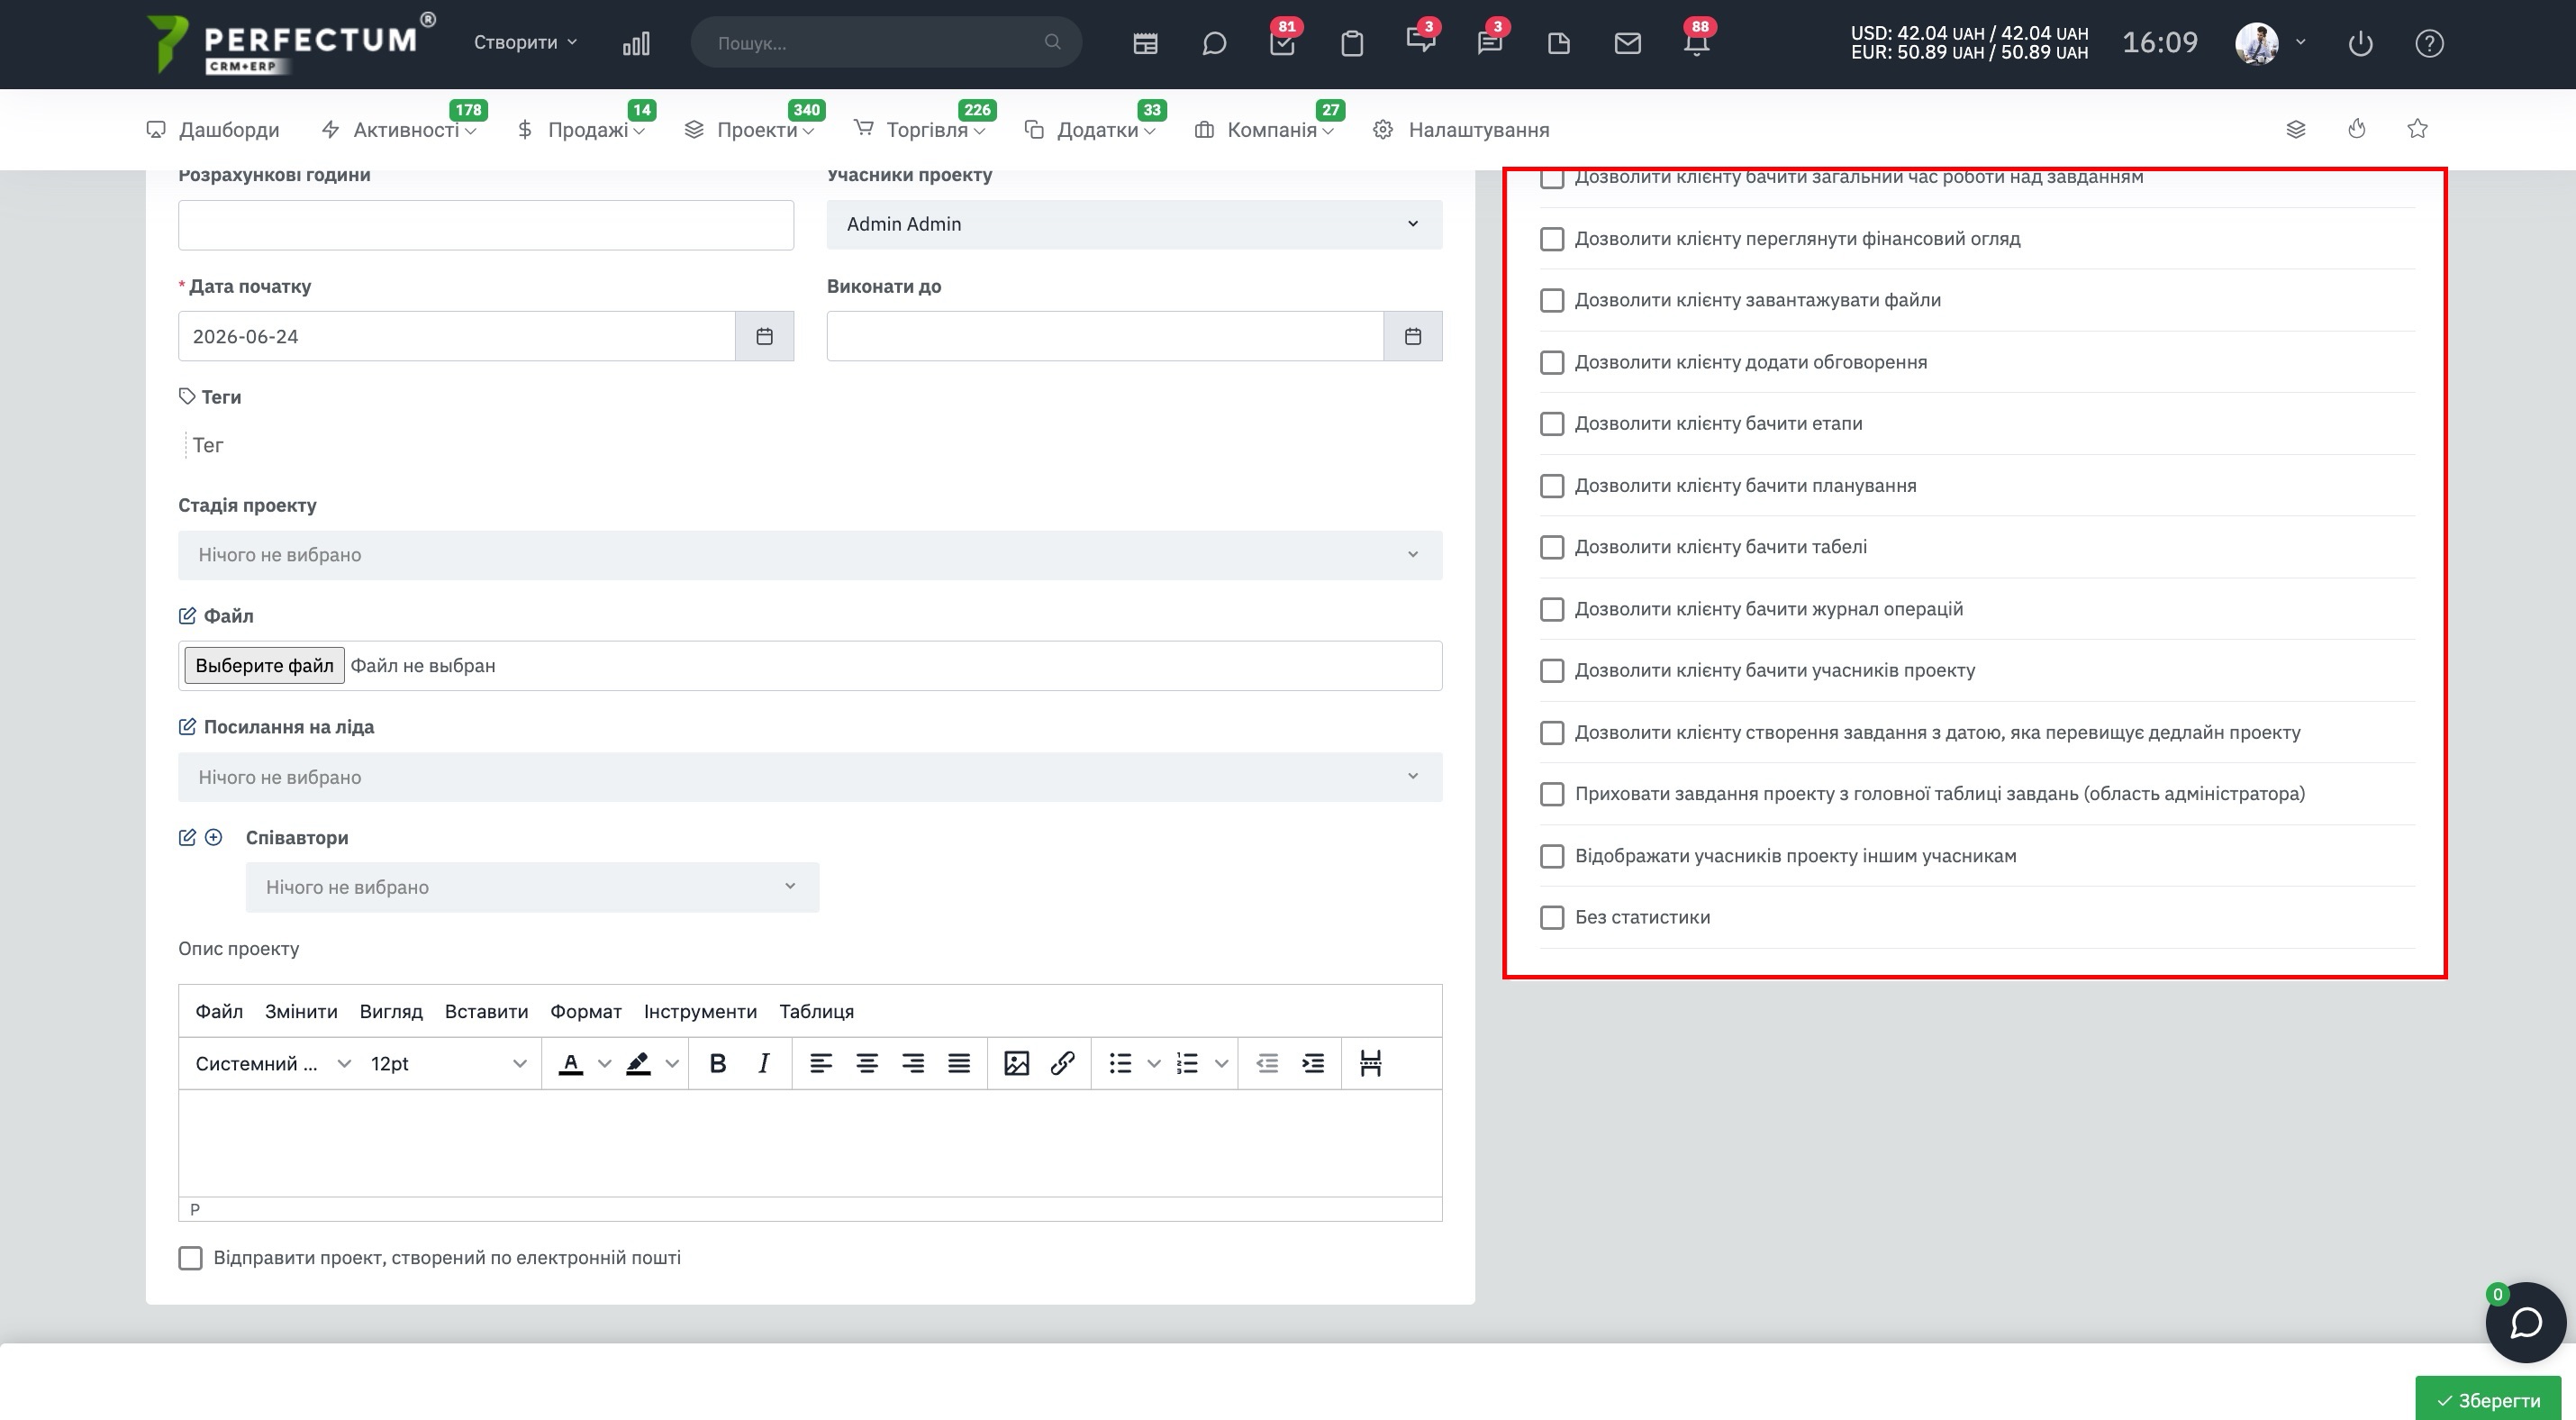Toggle bold formatting in editor

[717, 1063]
